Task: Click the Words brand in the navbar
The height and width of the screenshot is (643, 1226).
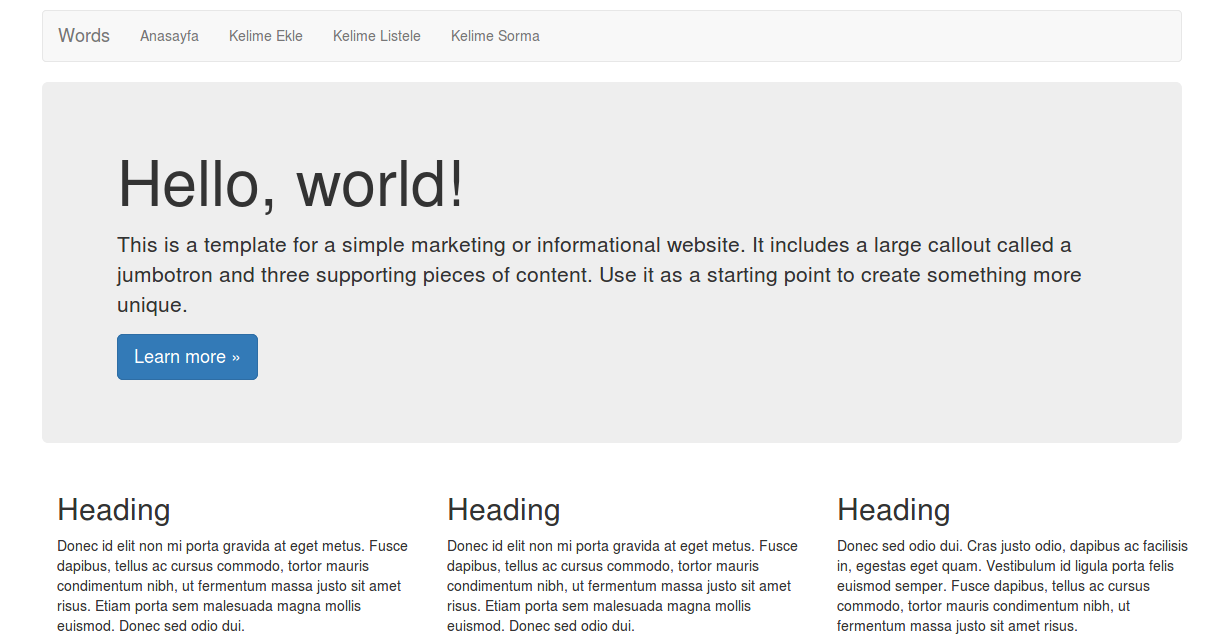Action: pyautogui.click(x=83, y=35)
